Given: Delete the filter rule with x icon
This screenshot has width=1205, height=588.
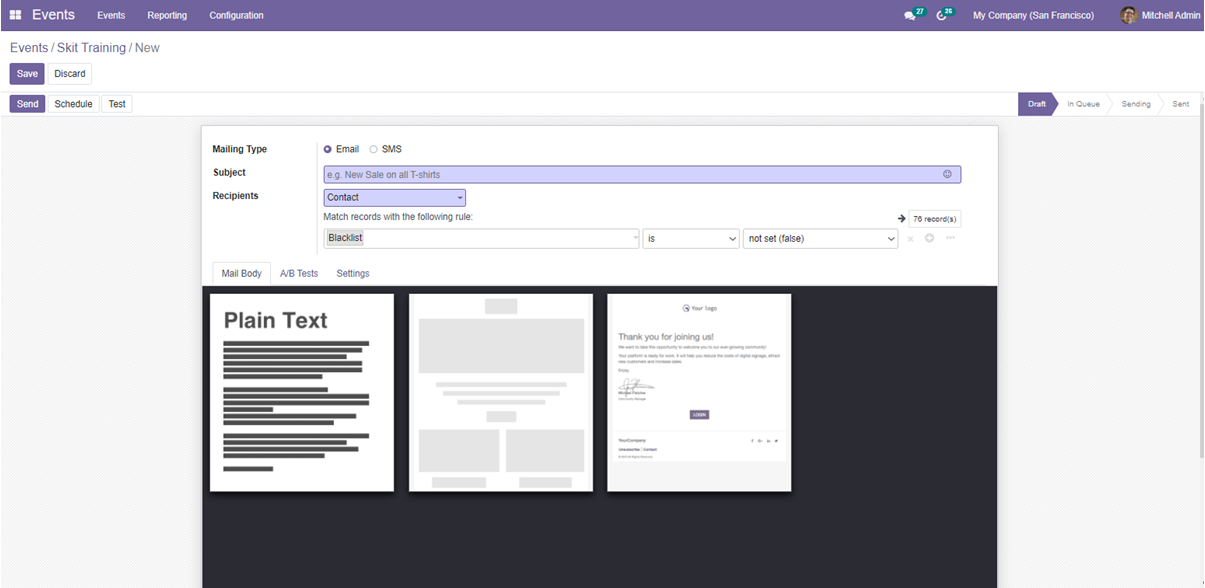Looking at the screenshot, I should coord(910,239).
